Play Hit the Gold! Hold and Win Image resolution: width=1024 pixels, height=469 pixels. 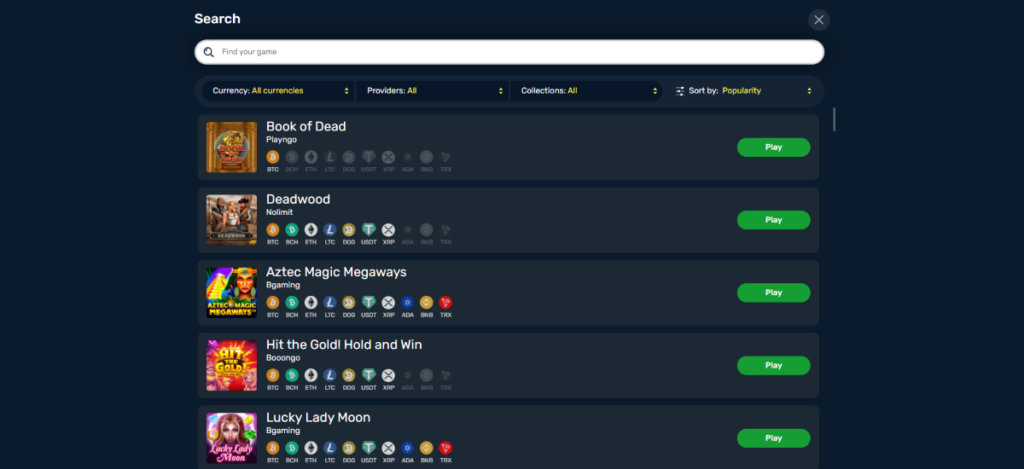(773, 365)
